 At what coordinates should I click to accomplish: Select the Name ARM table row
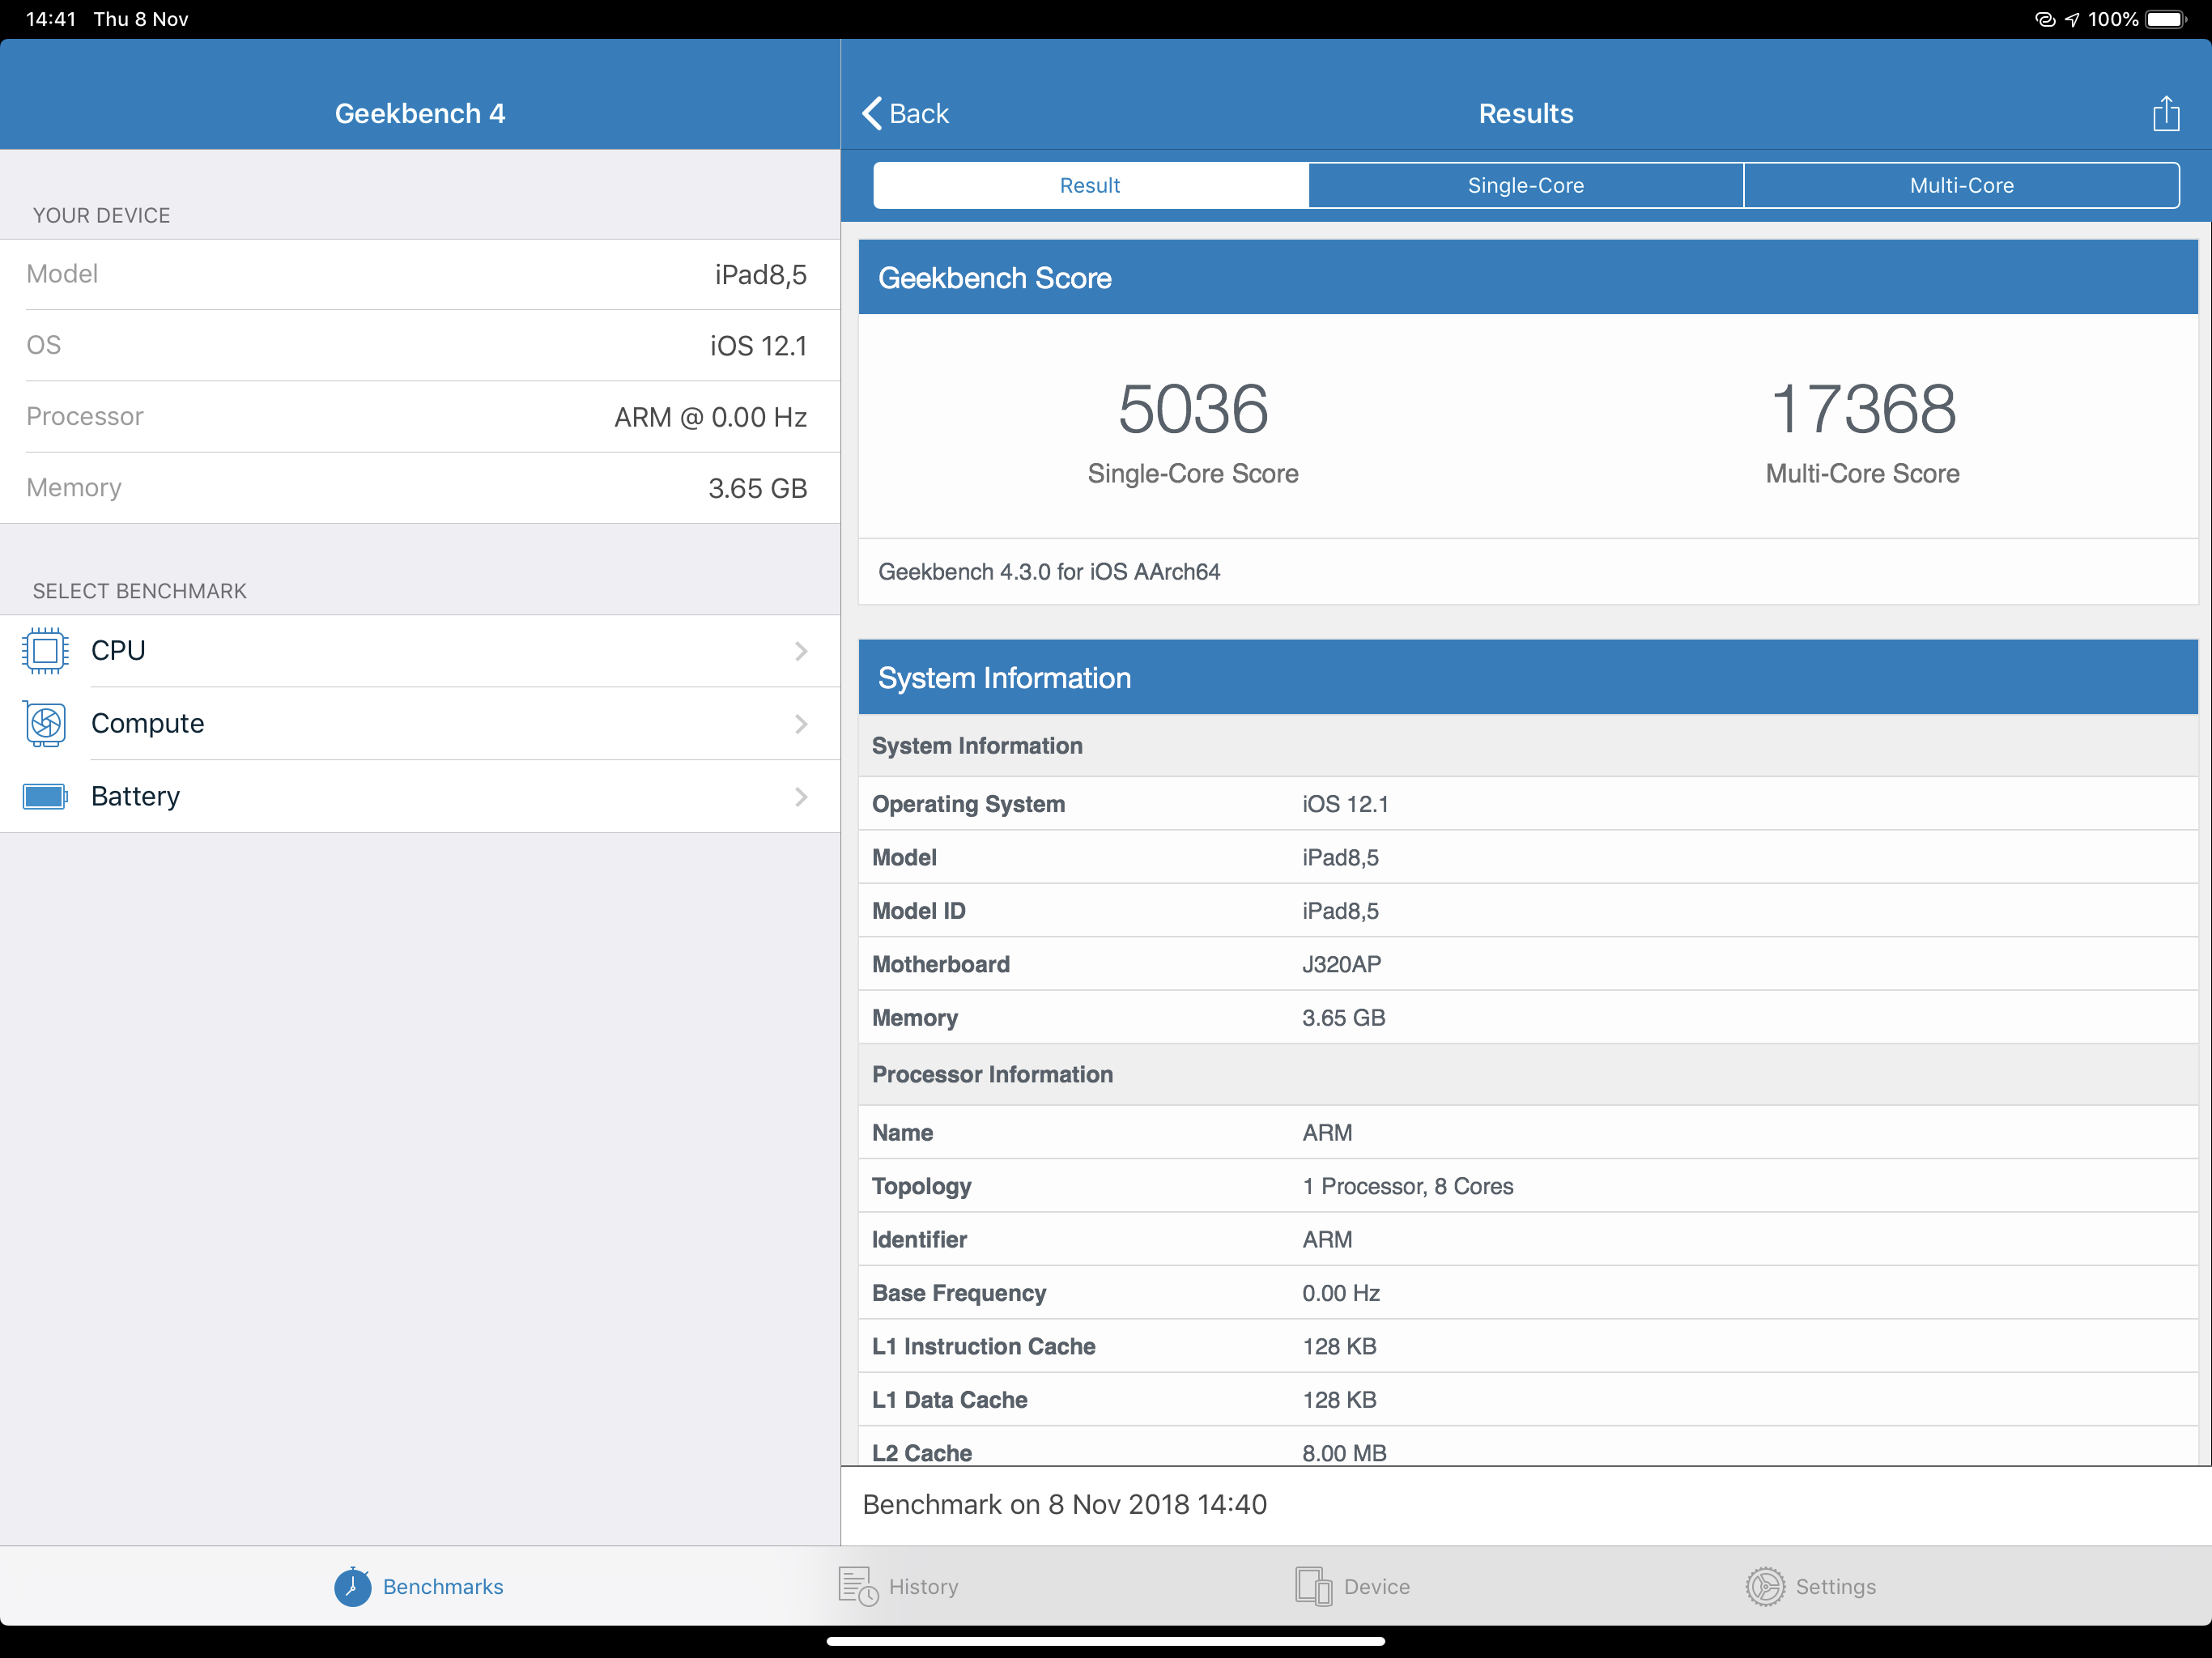[1528, 1133]
